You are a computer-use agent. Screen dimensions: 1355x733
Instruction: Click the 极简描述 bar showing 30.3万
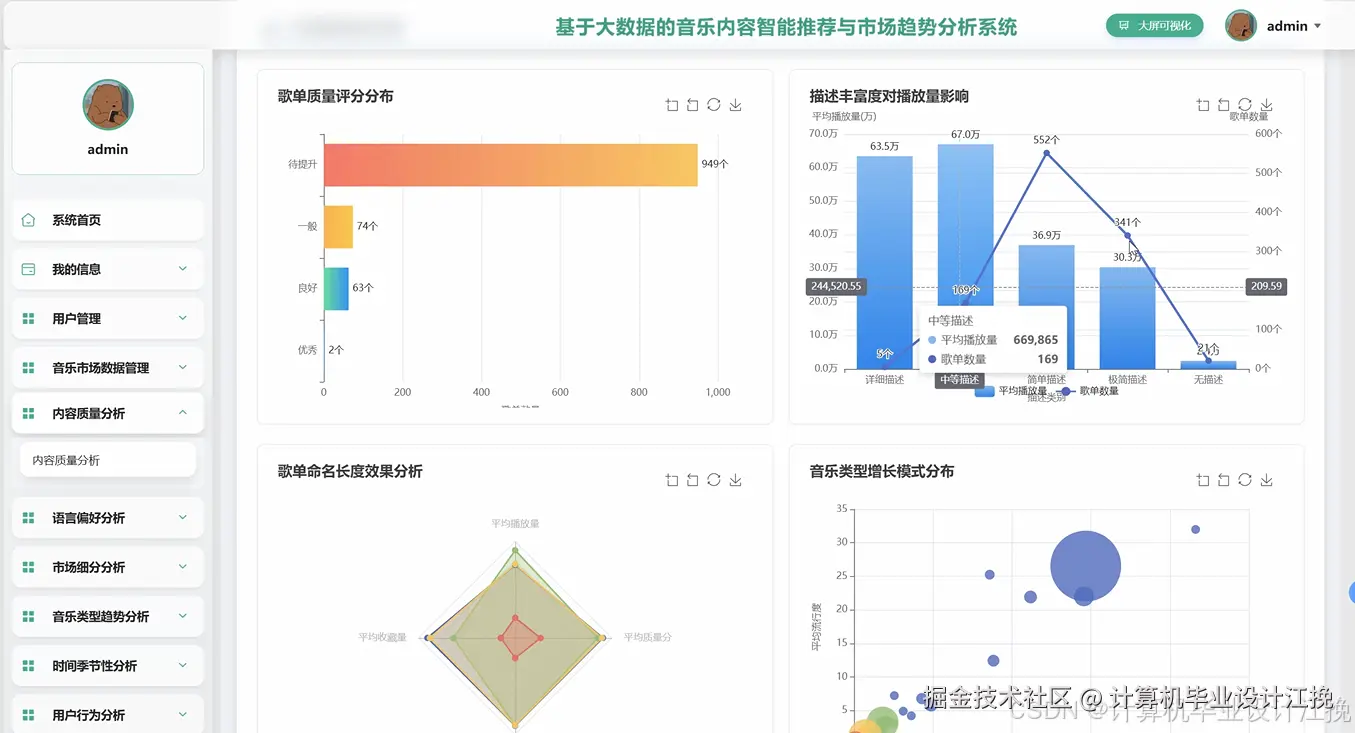tap(1127, 318)
